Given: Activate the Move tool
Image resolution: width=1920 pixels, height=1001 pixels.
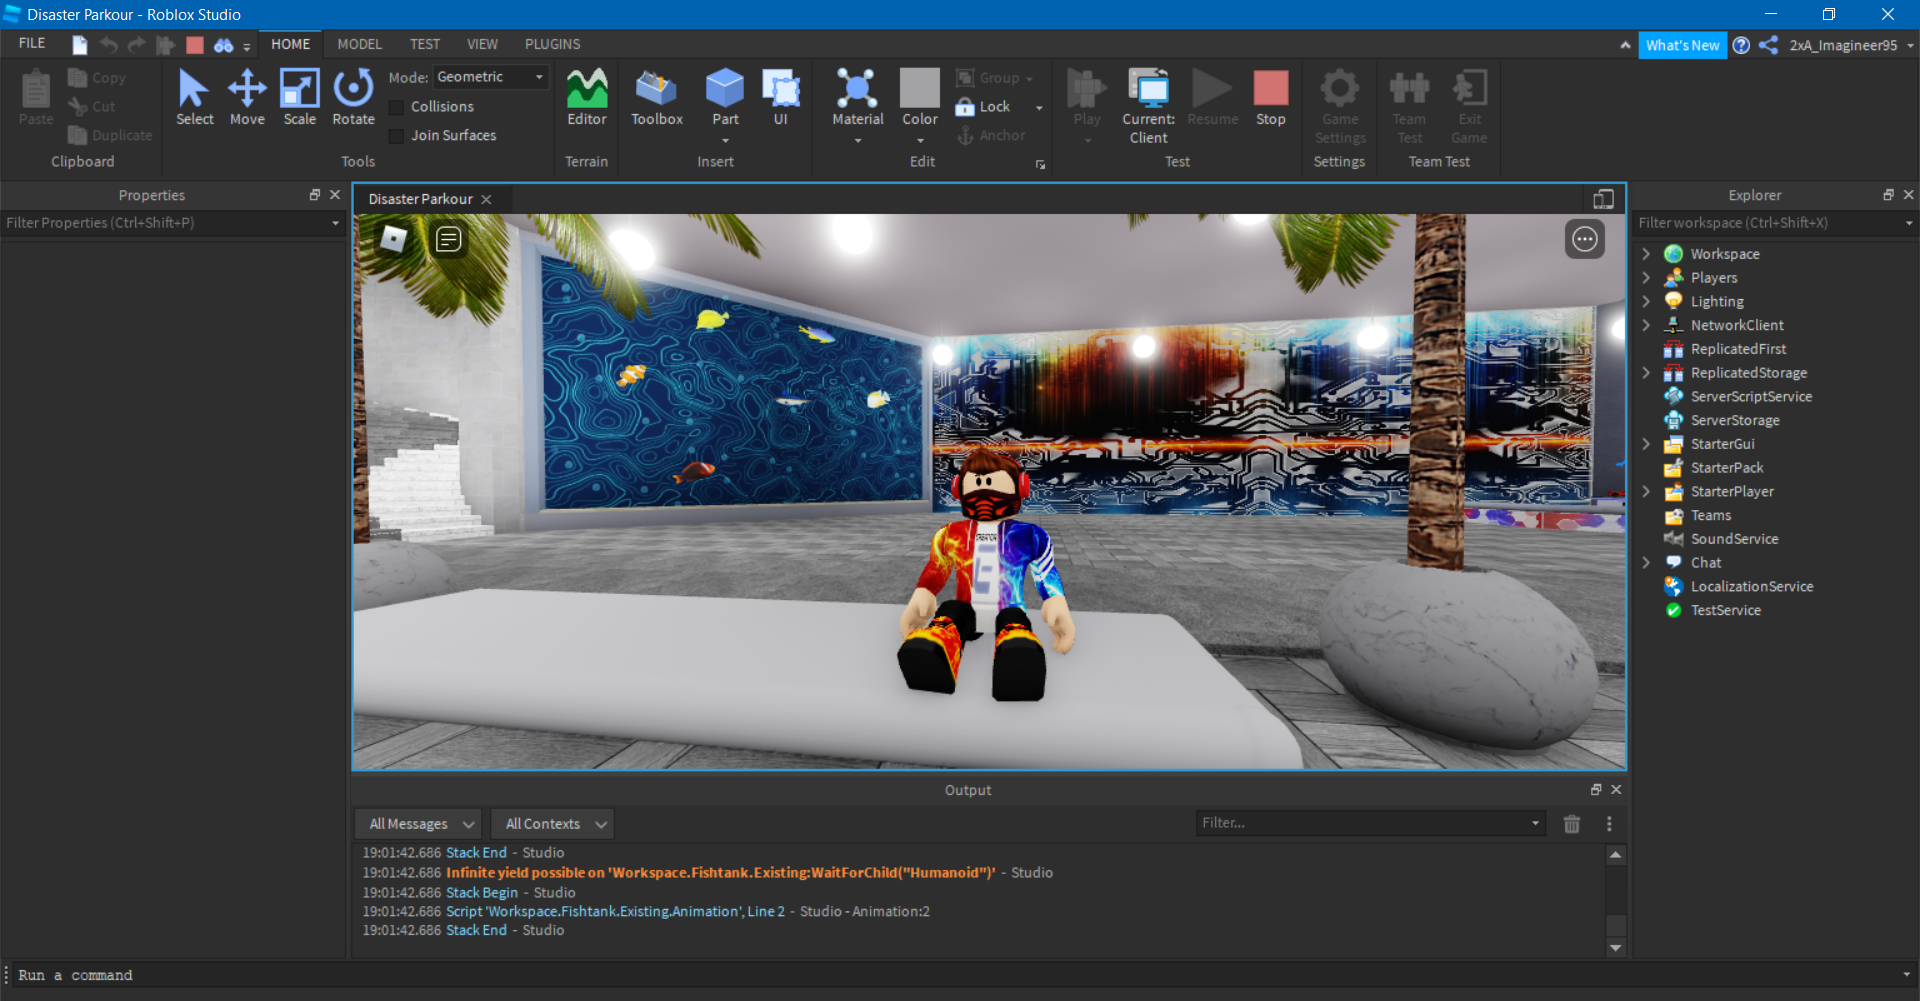Looking at the screenshot, I should pos(247,98).
